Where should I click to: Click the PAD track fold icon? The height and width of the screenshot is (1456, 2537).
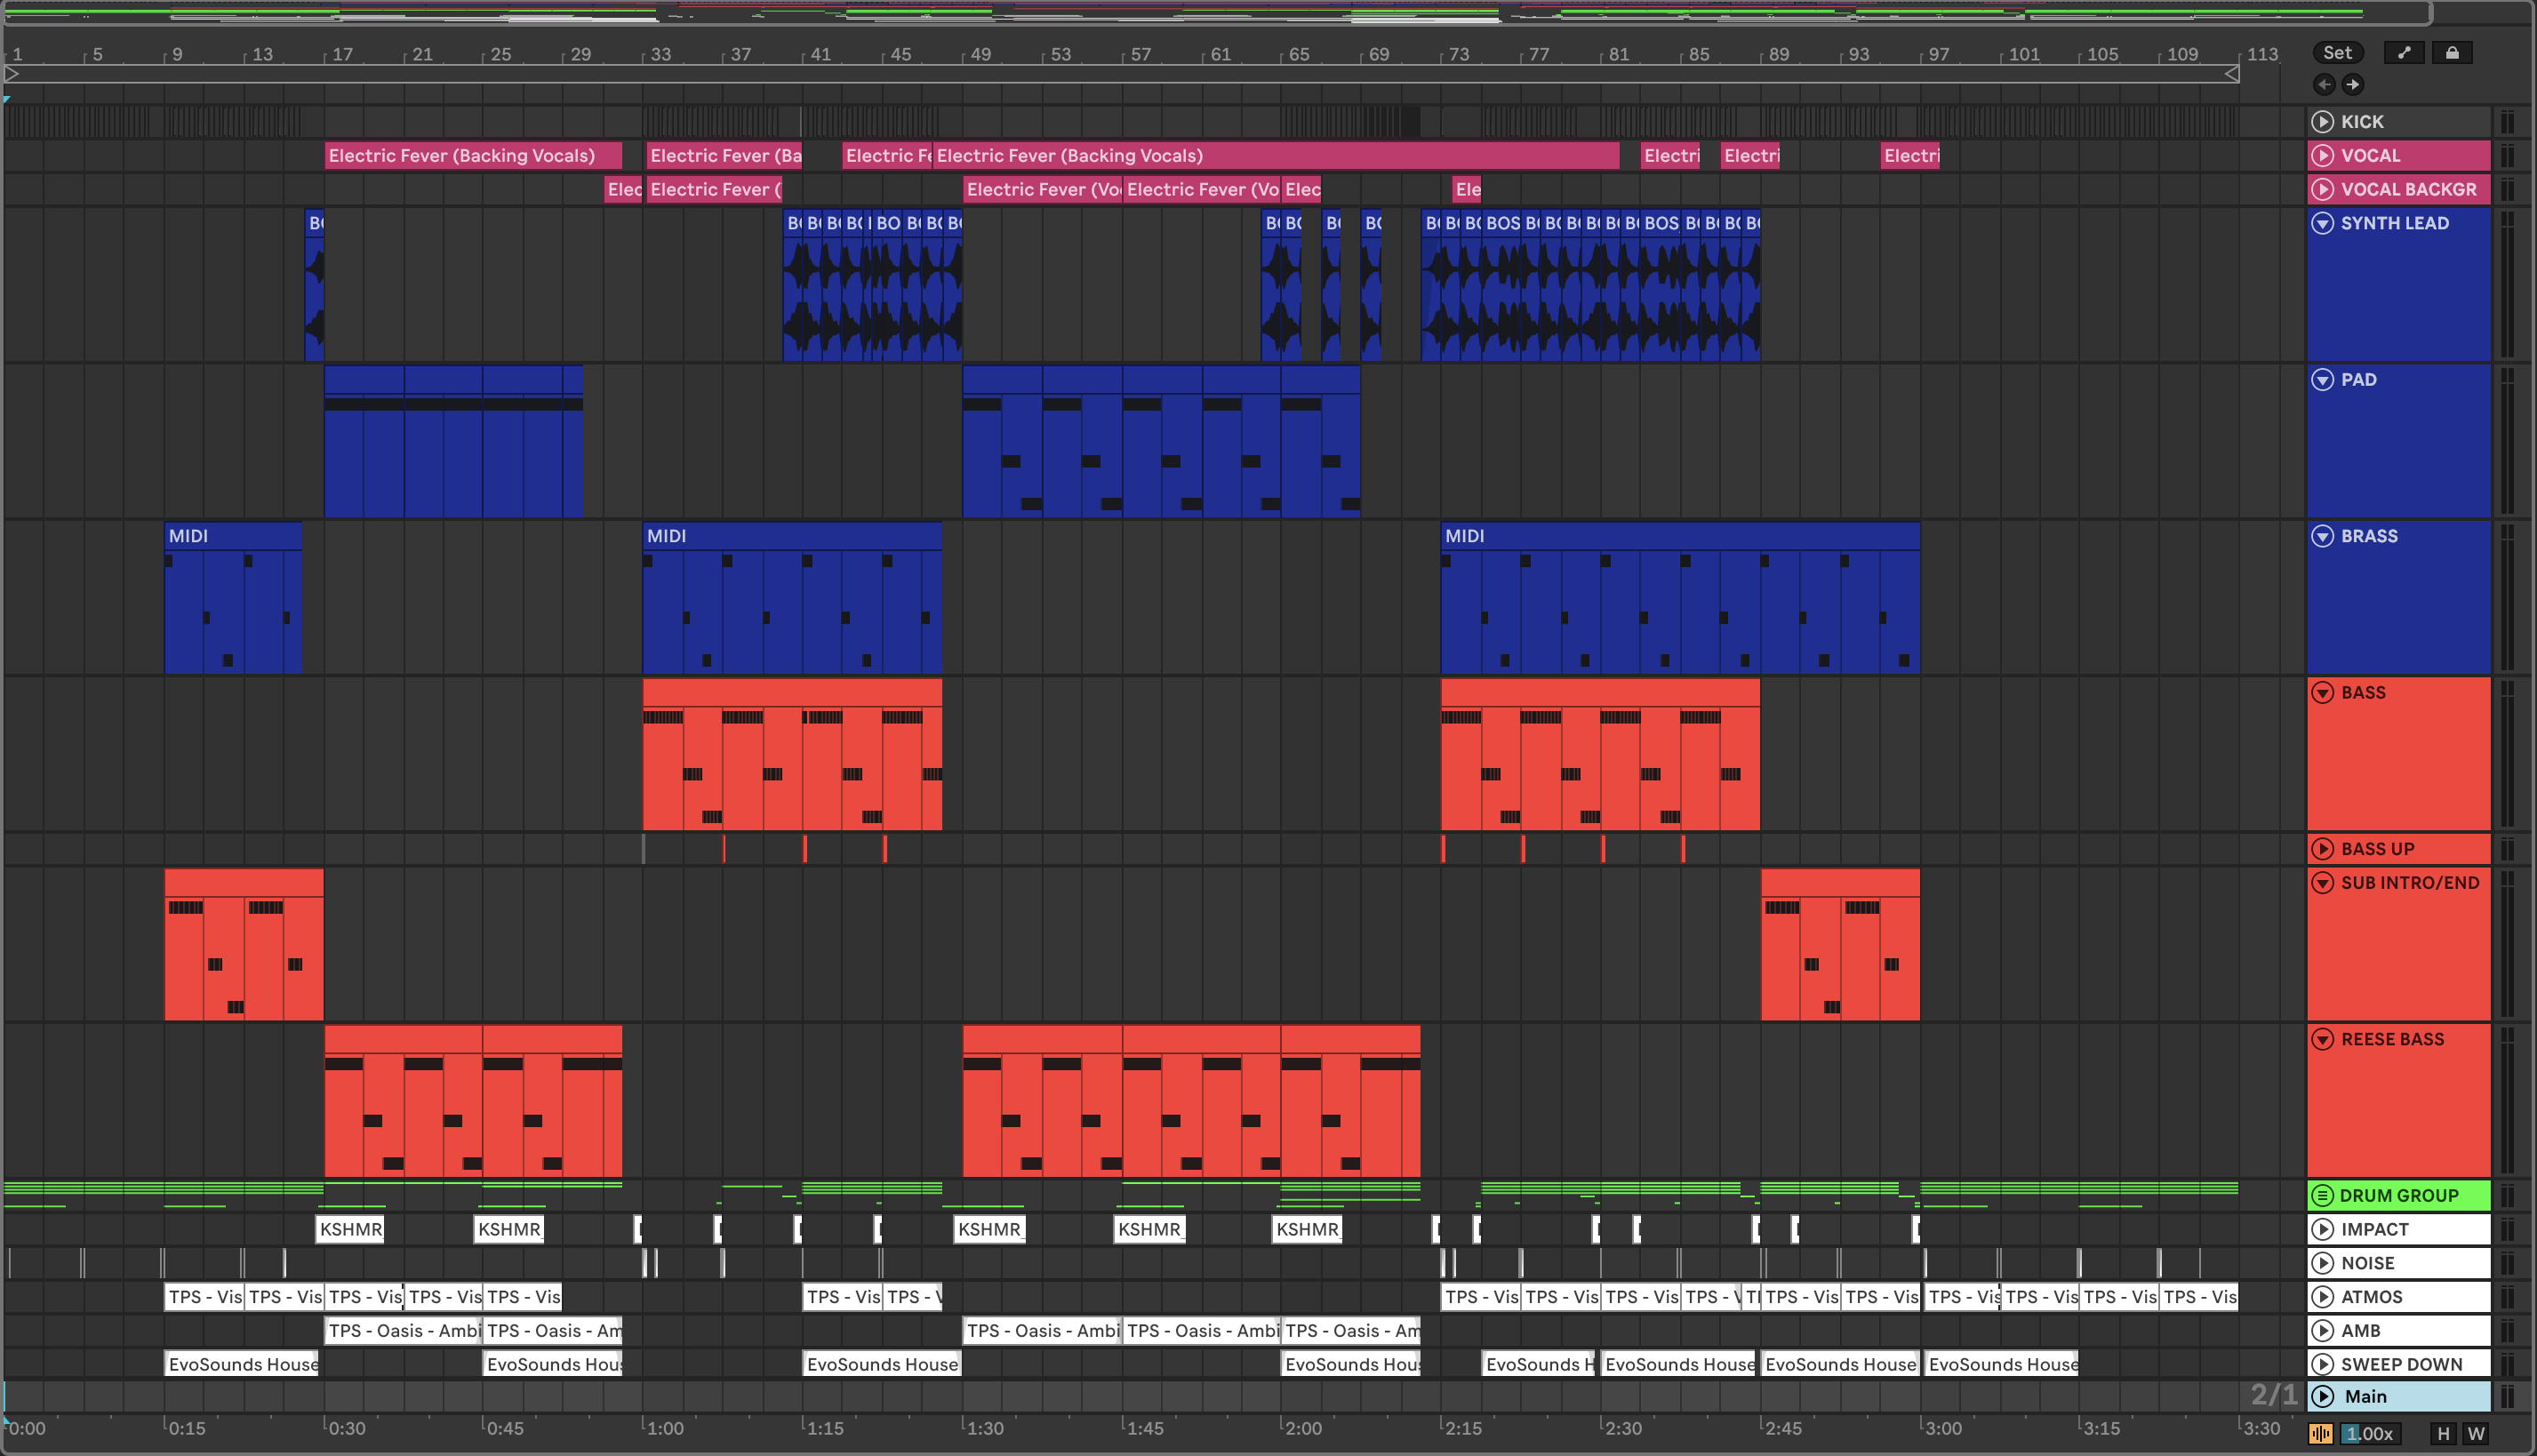point(2322,380)
